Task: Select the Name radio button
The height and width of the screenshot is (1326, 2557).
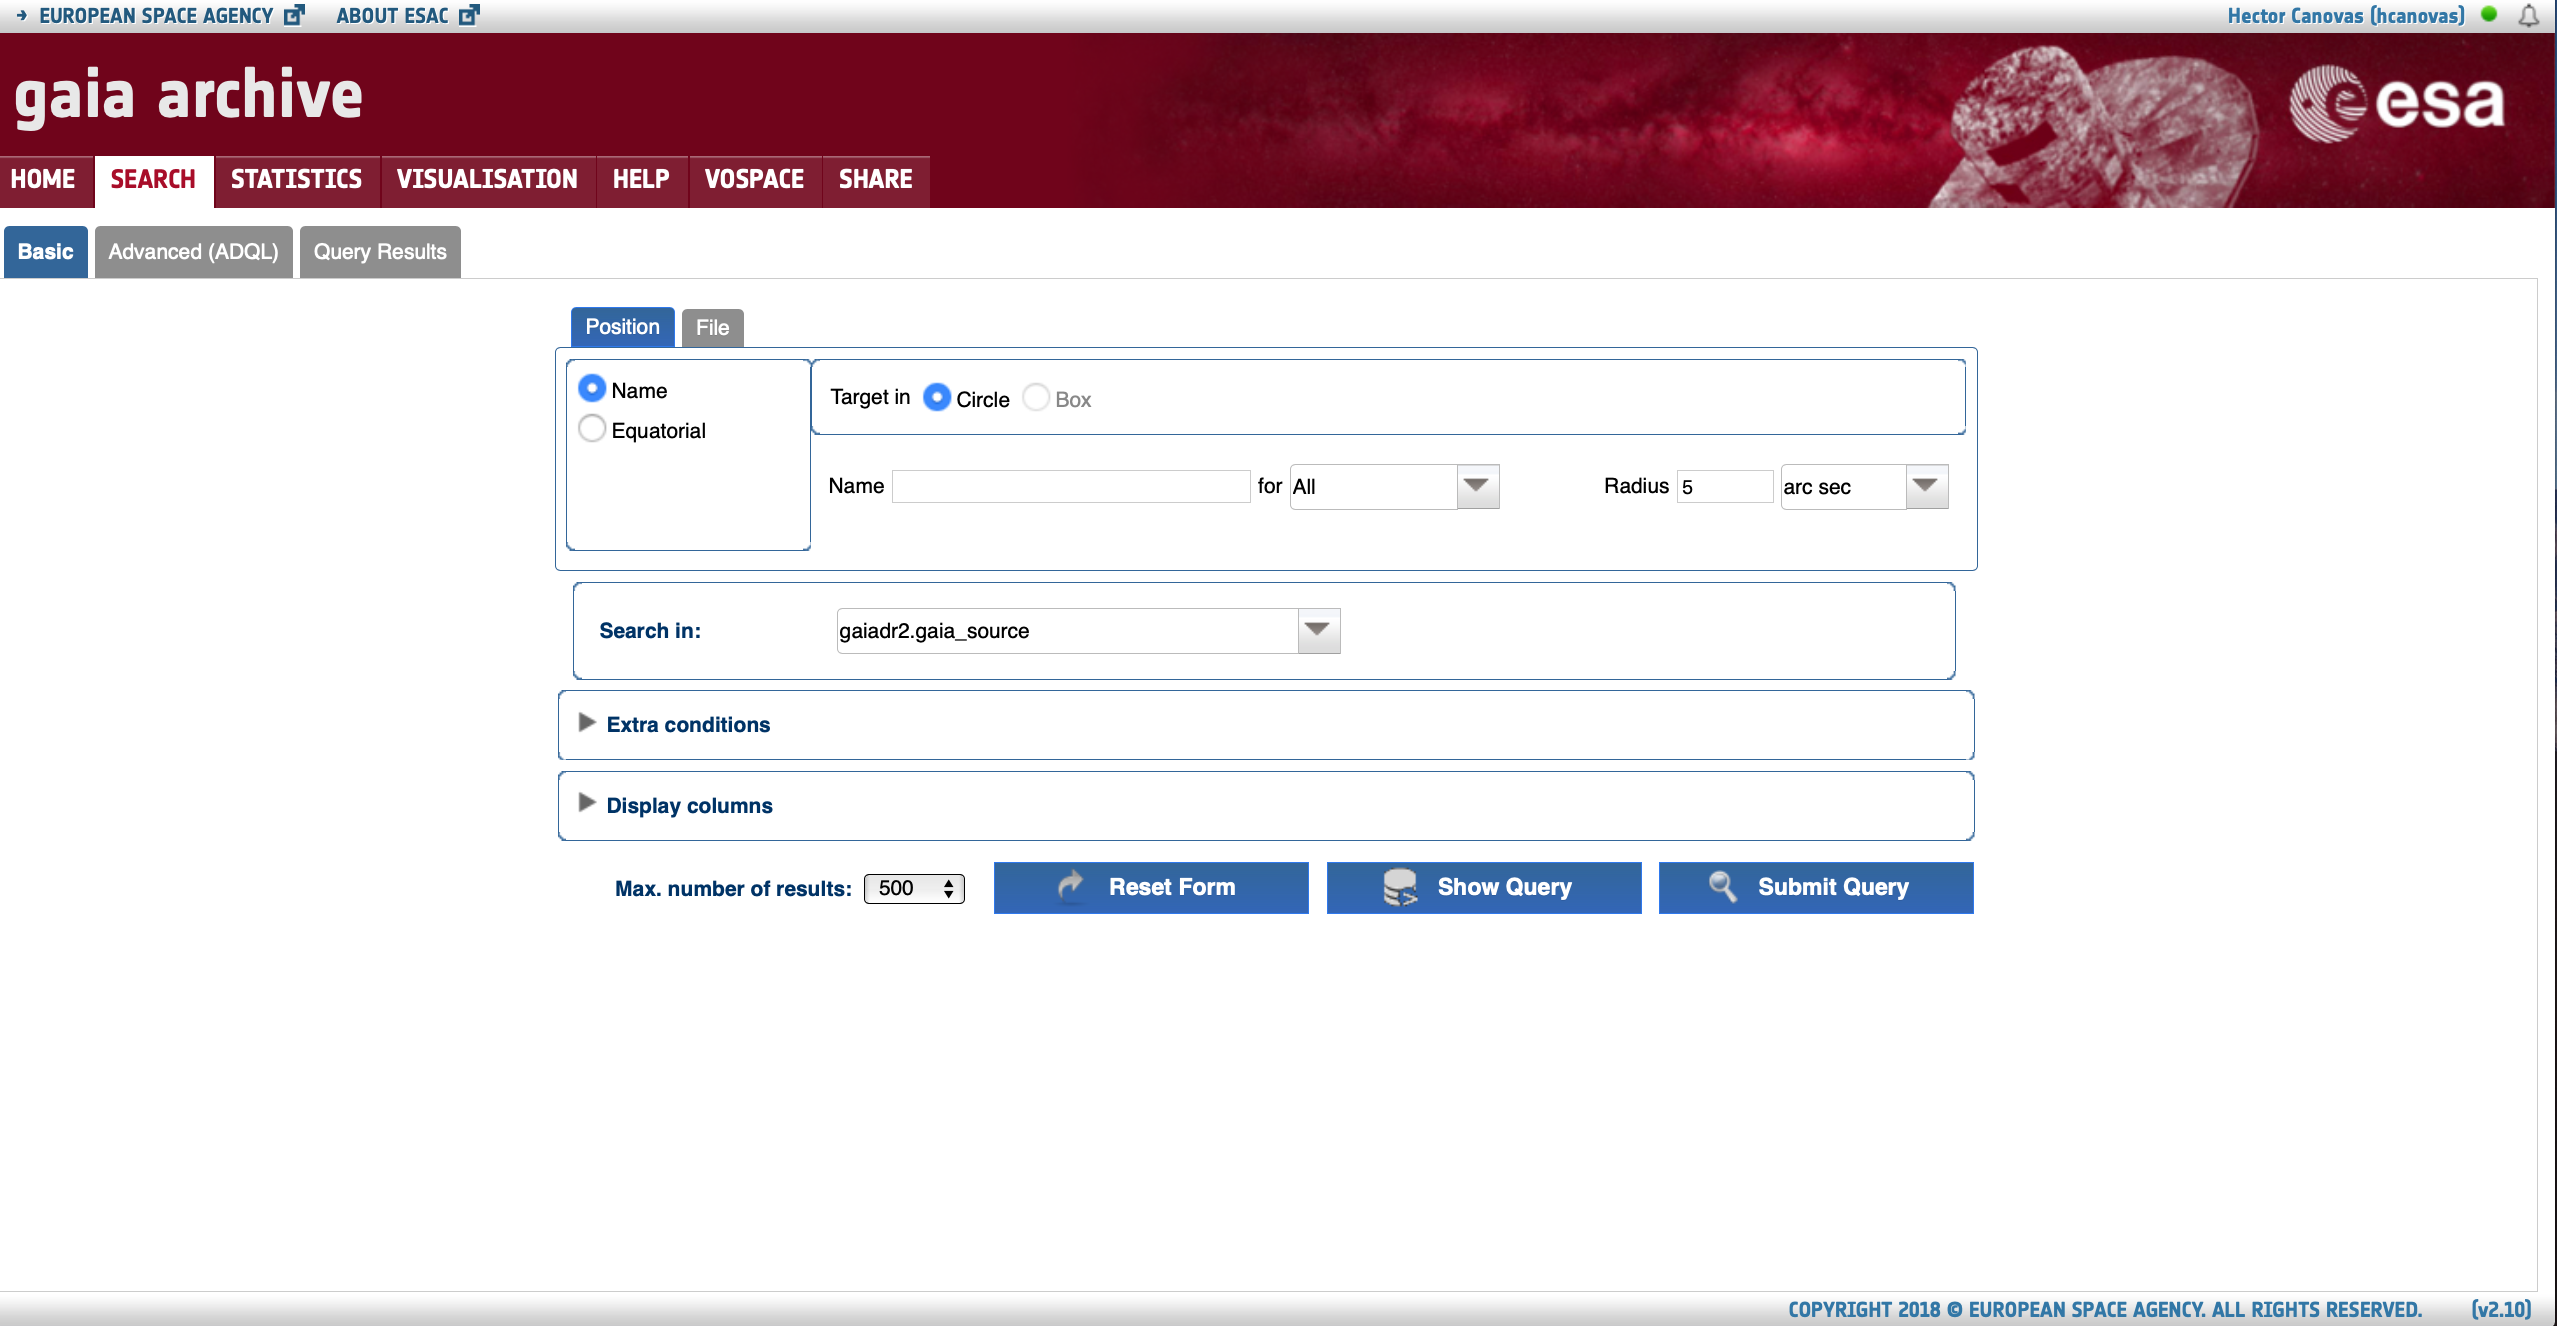Action: tap(592, 388)
